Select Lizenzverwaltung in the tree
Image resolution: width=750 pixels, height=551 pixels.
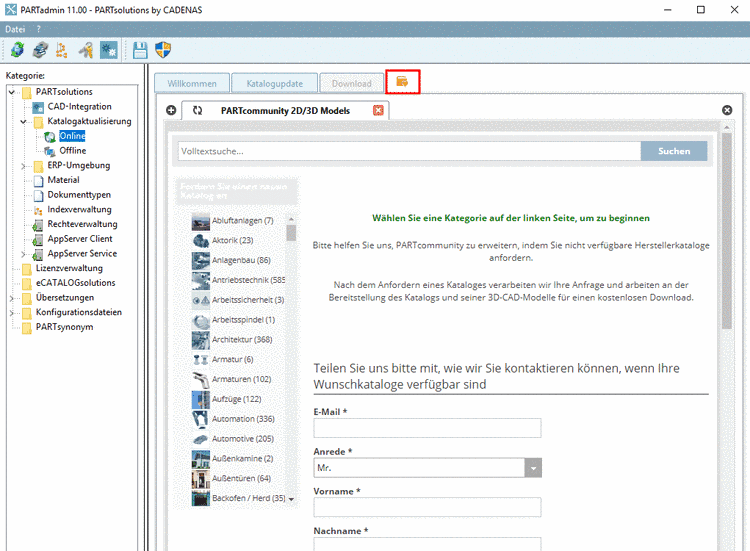tap(69, 268)
